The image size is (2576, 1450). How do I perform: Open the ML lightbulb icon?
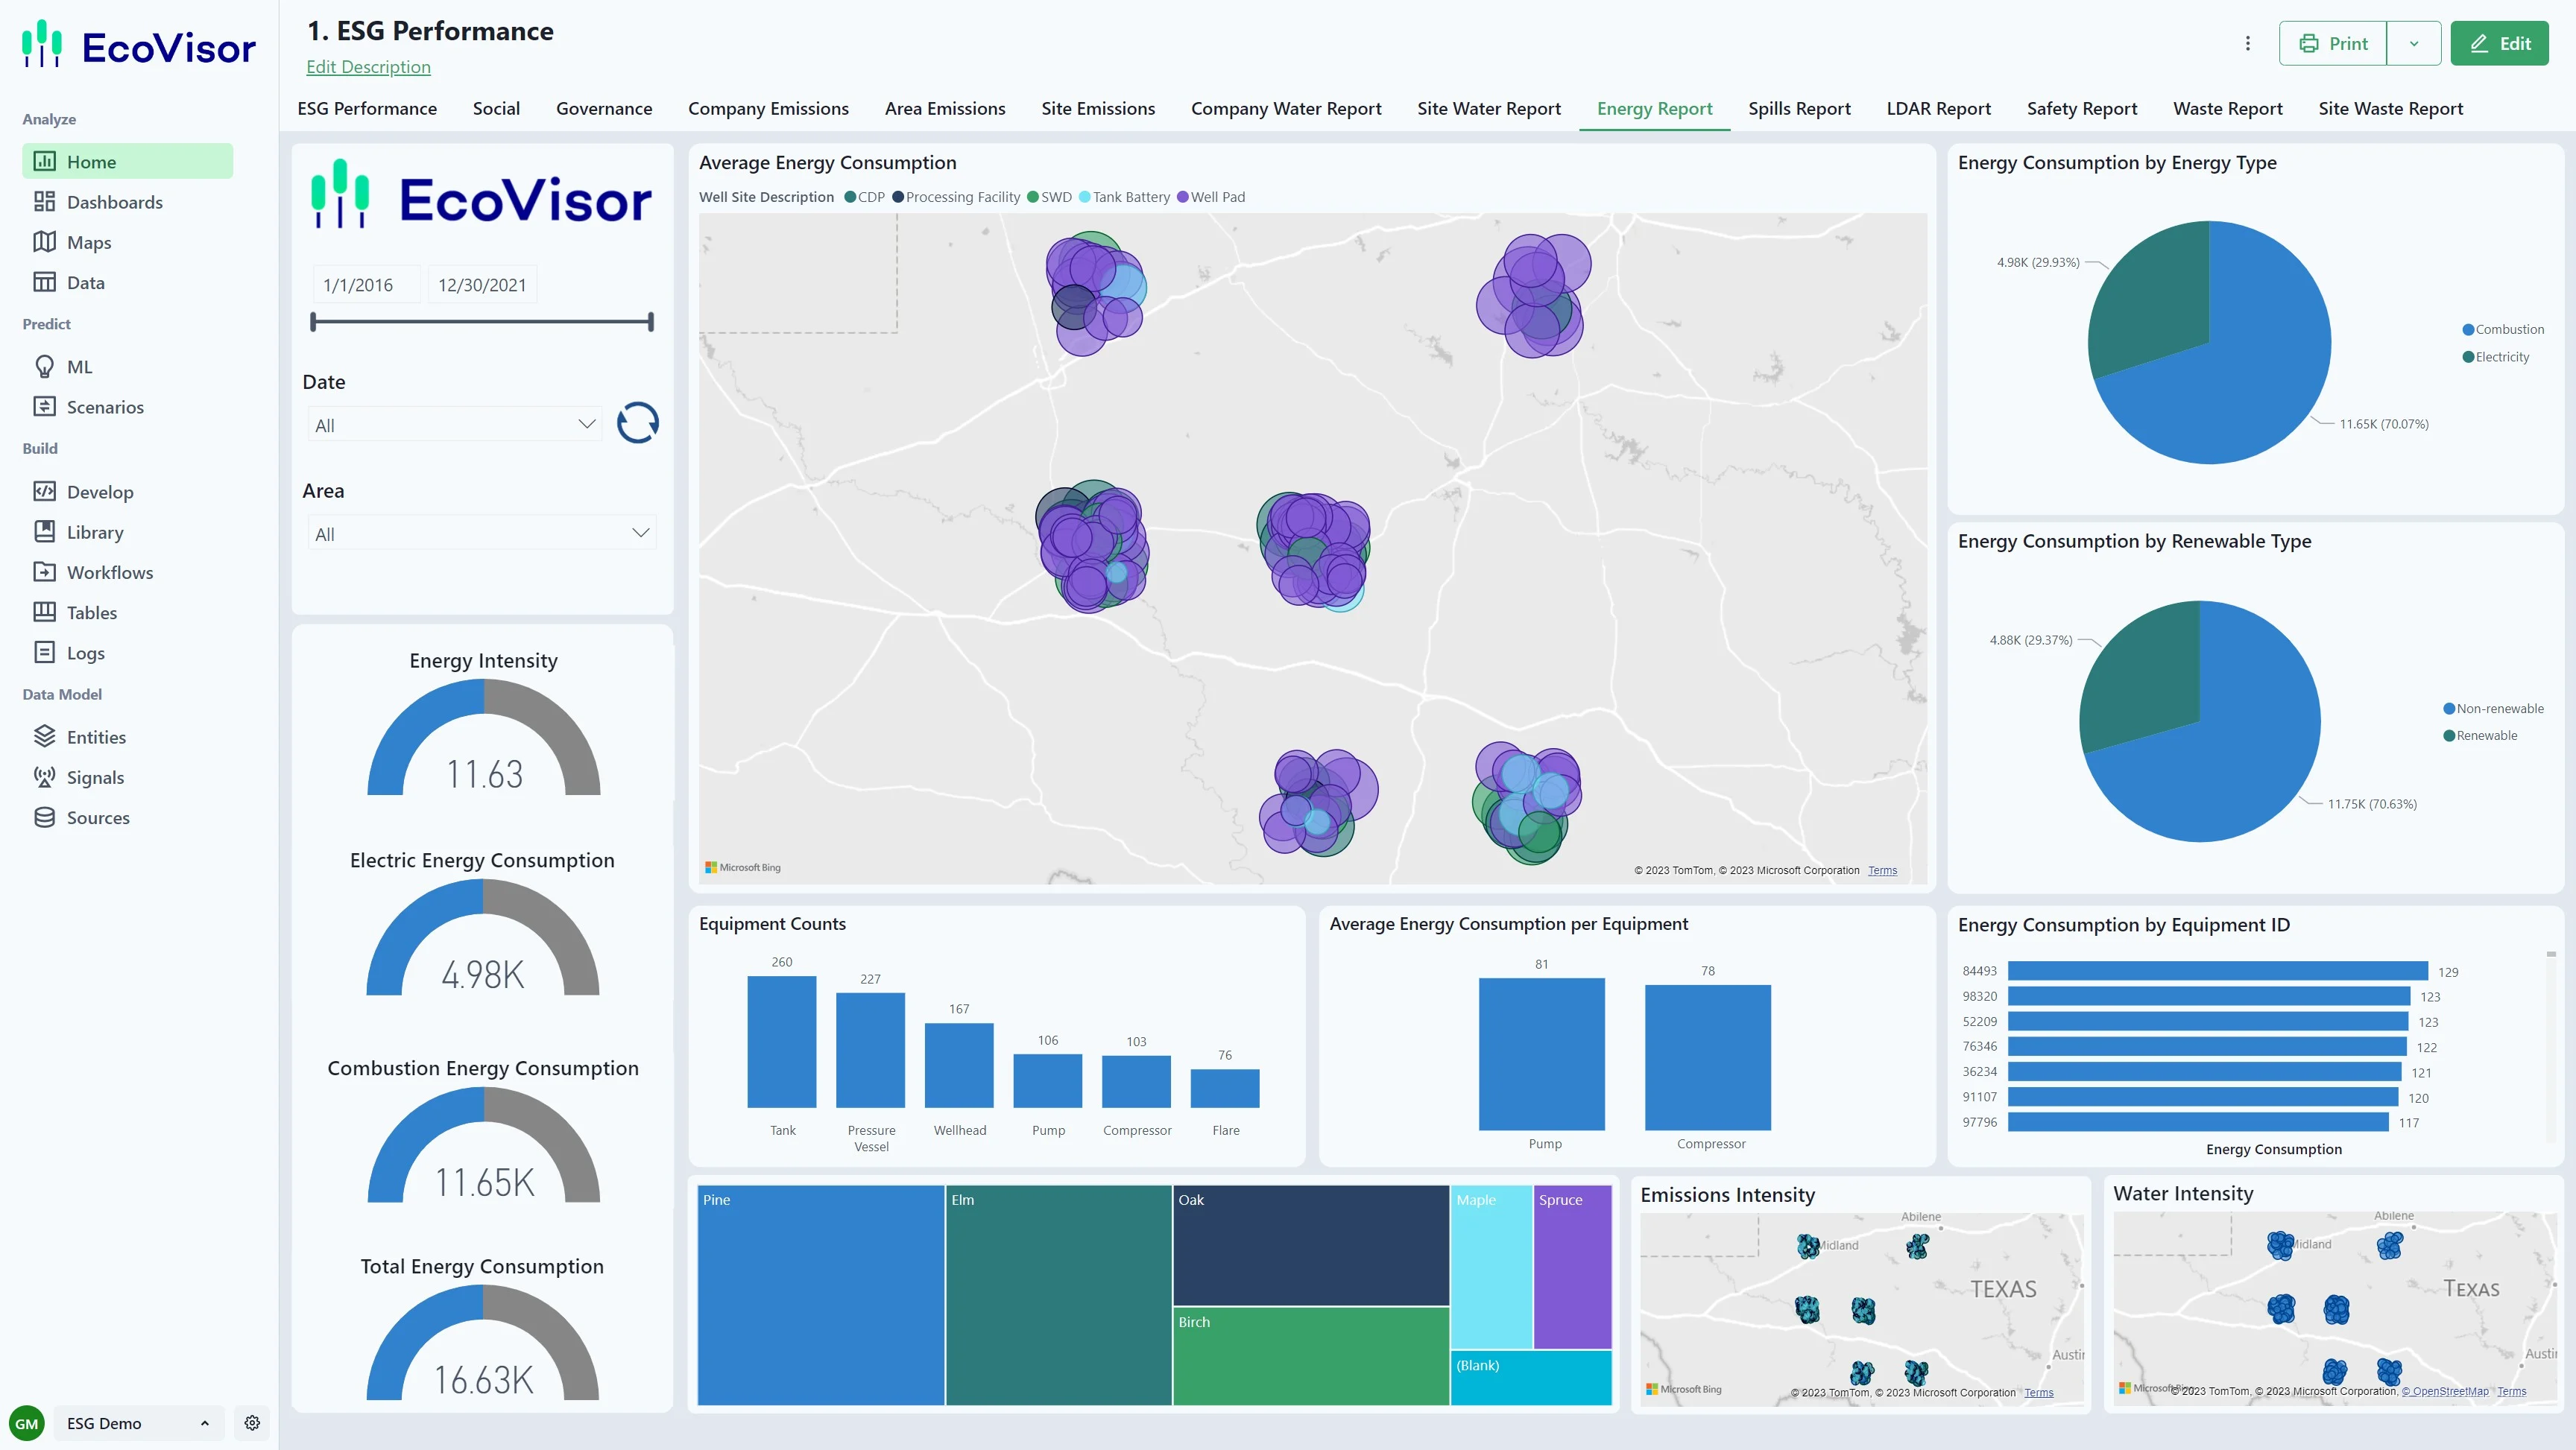click(x=44, y=367)
